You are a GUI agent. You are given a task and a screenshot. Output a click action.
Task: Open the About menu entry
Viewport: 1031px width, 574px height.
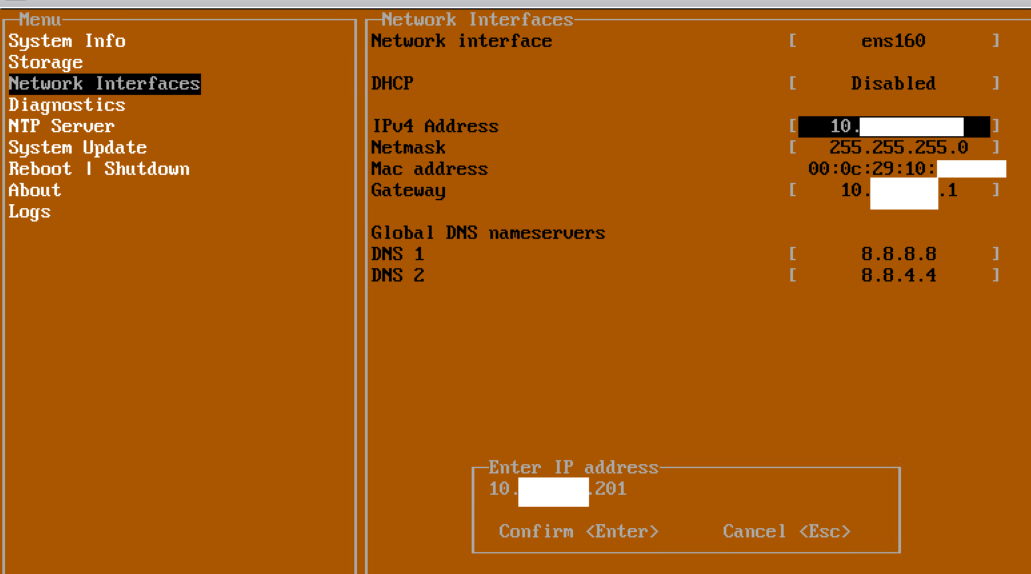(x=35, y=190)
